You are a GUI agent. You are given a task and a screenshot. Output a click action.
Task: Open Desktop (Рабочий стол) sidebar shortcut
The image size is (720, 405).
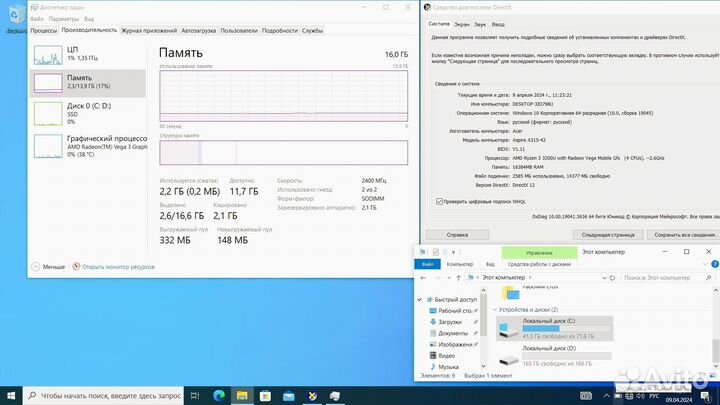455,311
